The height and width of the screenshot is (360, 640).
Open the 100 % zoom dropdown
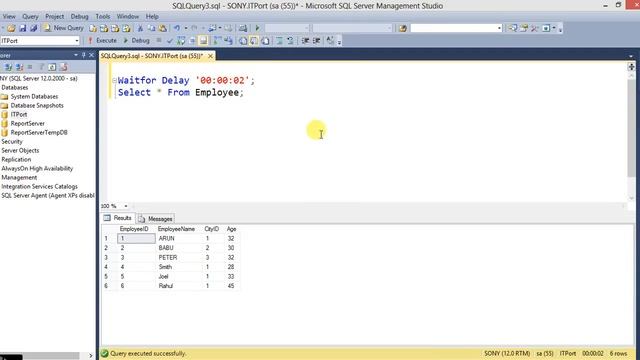coord(126,206)
